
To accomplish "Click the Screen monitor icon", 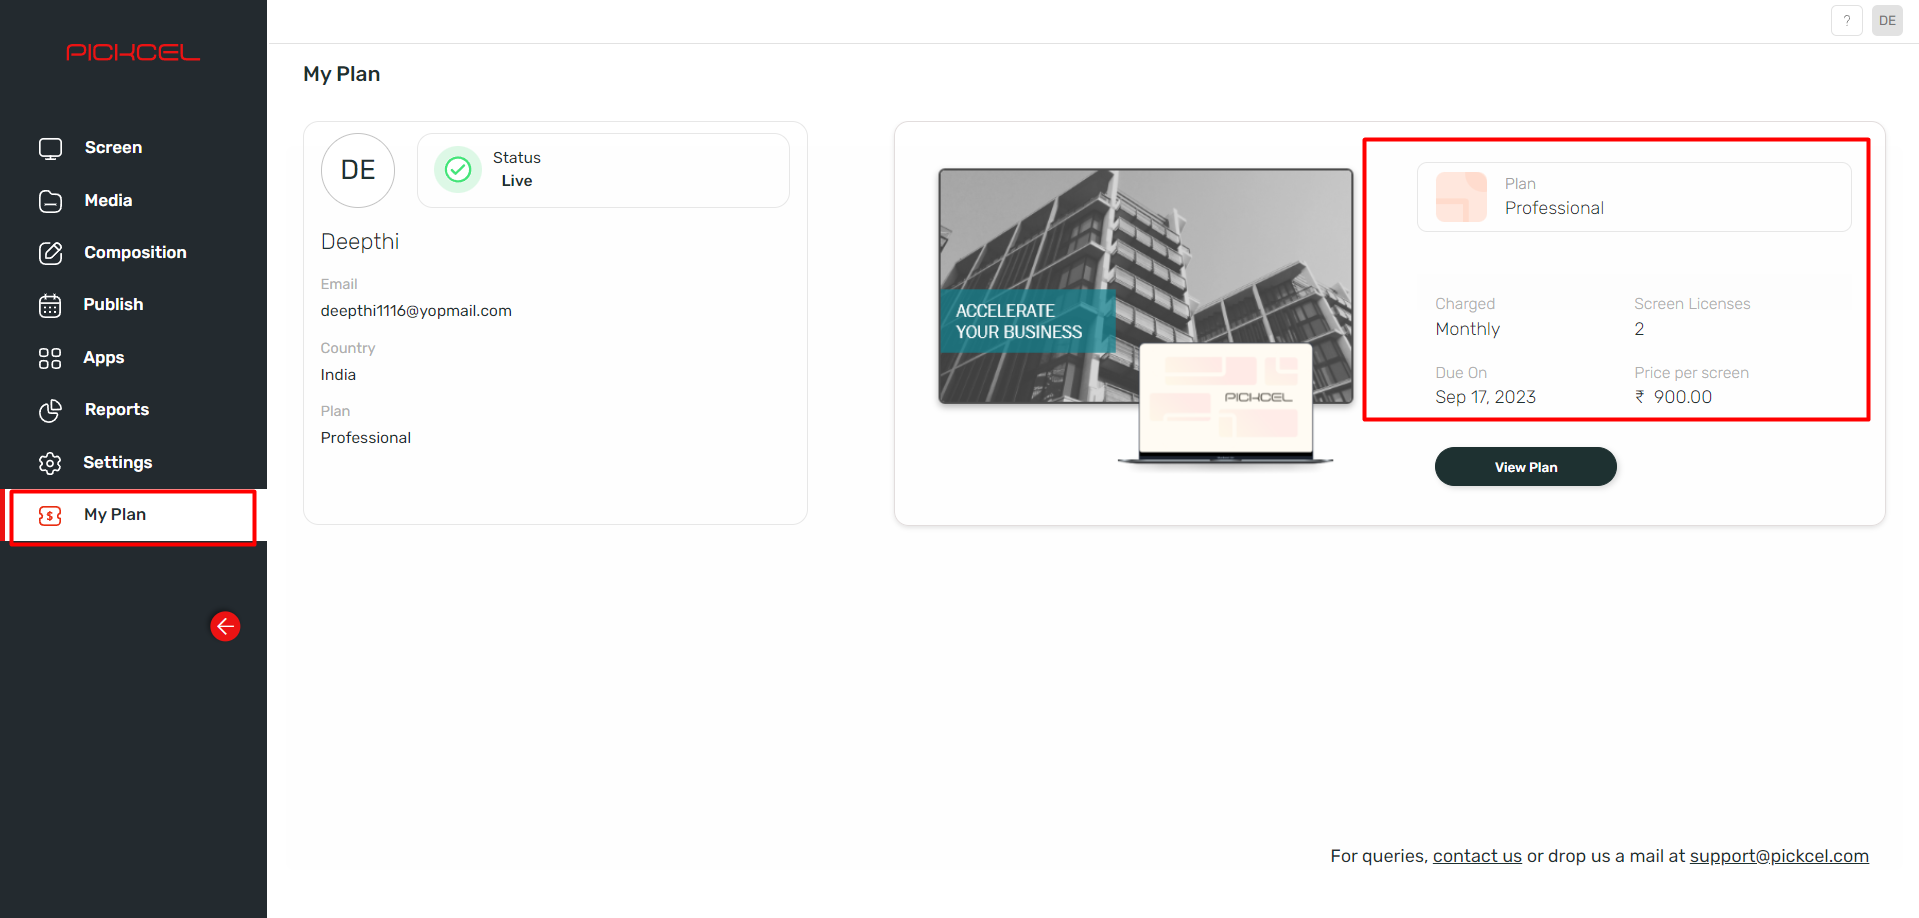I will [x=50, y=148].
